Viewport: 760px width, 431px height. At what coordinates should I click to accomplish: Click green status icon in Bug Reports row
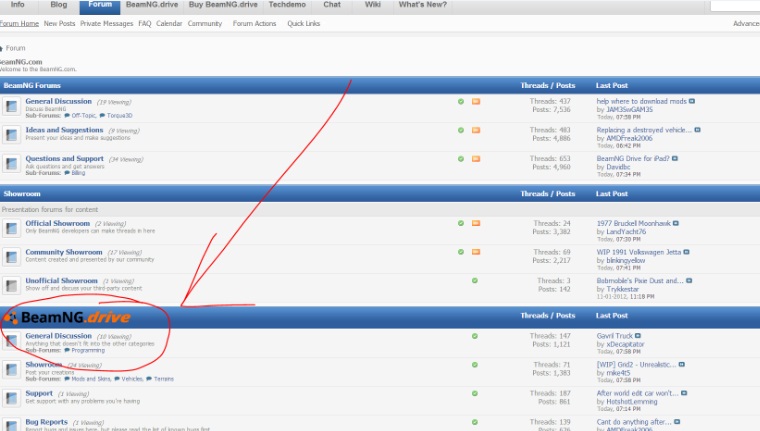coord(475,422)
